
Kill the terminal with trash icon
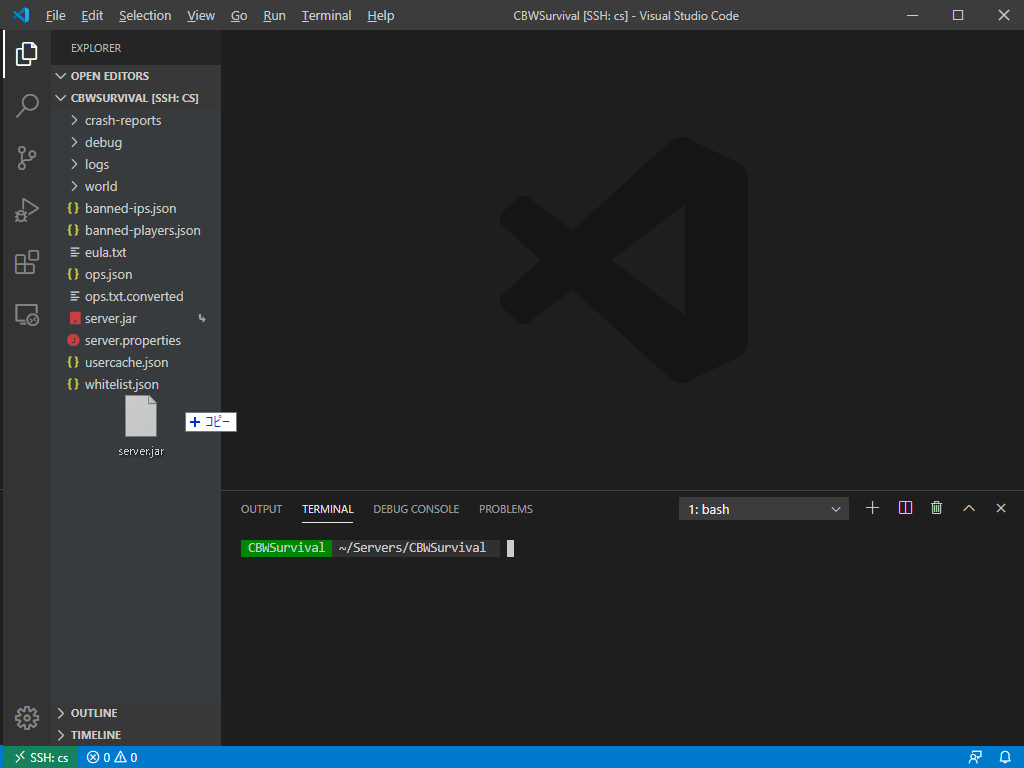936,508
